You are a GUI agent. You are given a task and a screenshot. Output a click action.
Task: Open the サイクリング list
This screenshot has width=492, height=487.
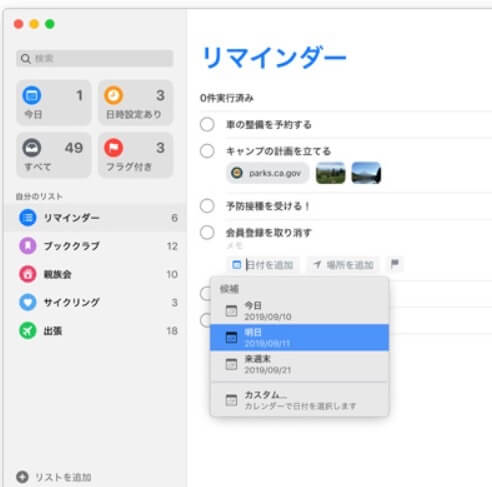[96, 302]
